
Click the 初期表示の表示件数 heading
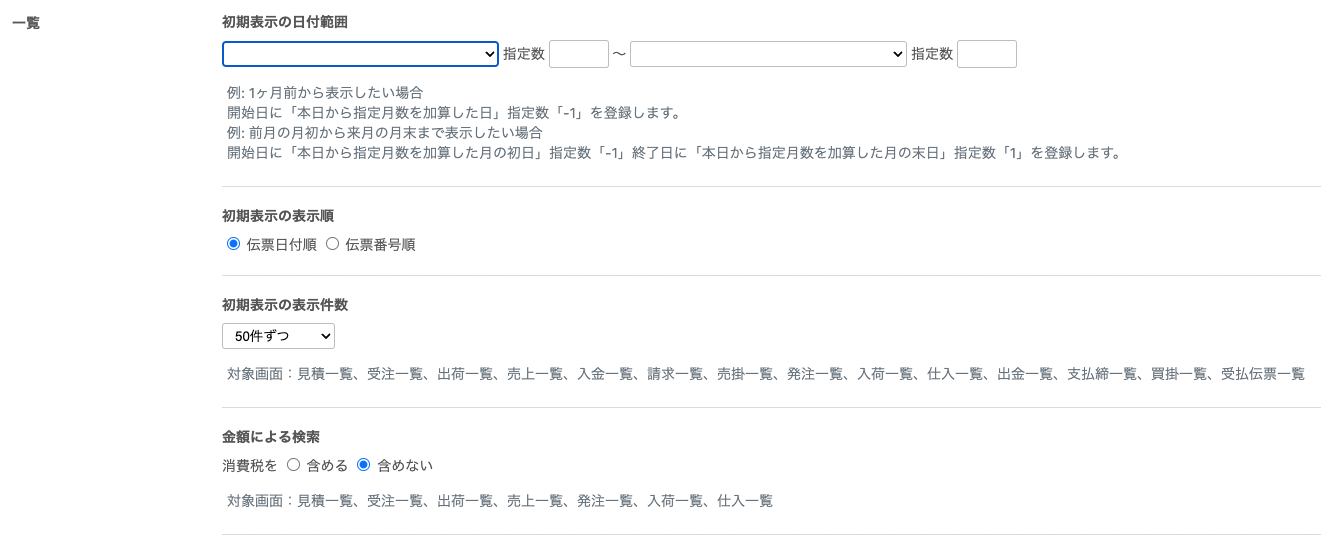pyautogui.click(x=285, y=305)
